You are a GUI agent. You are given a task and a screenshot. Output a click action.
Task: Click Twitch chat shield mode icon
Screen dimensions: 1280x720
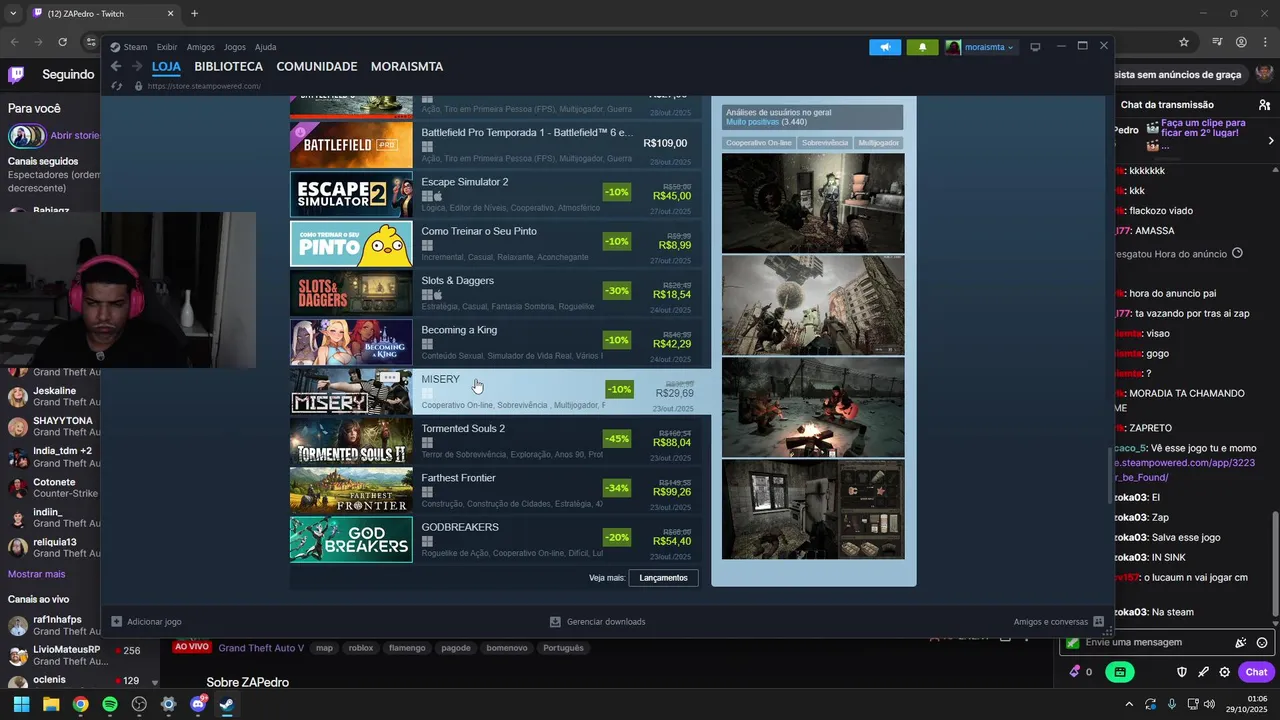(x=1181, y=672)
